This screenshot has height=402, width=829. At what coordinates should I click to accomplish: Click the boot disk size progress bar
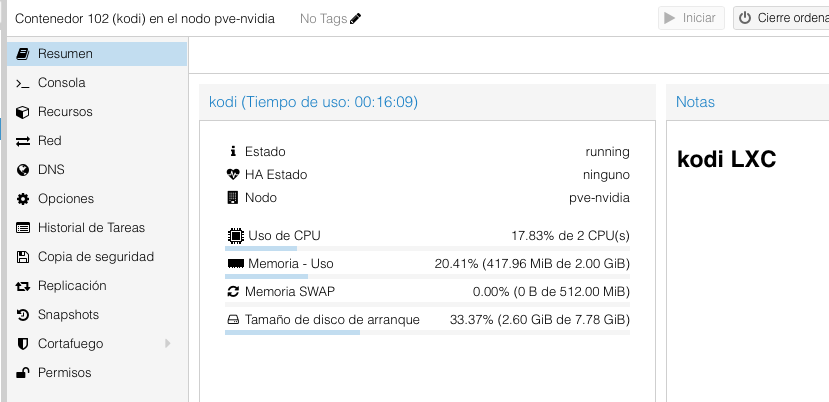(427, 332)
